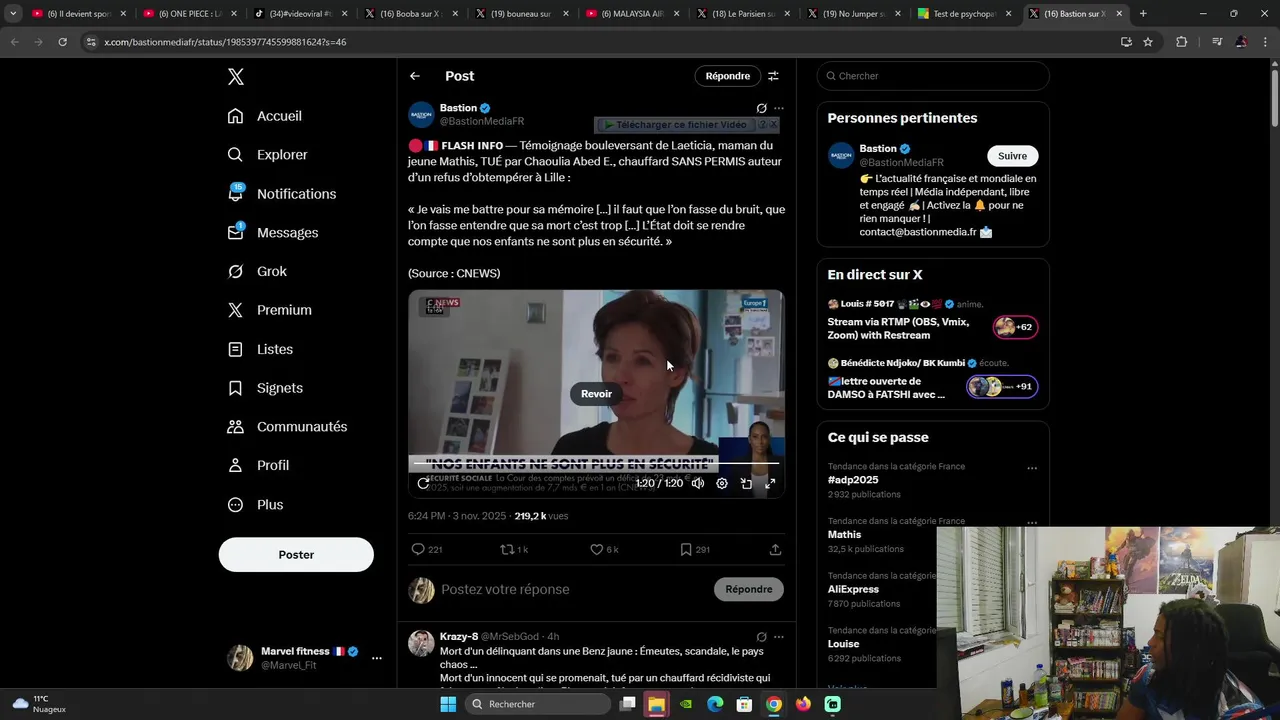Click the Windows Start button
Image resolution: width=1280 pixels, height=720 pixels.
448,704
